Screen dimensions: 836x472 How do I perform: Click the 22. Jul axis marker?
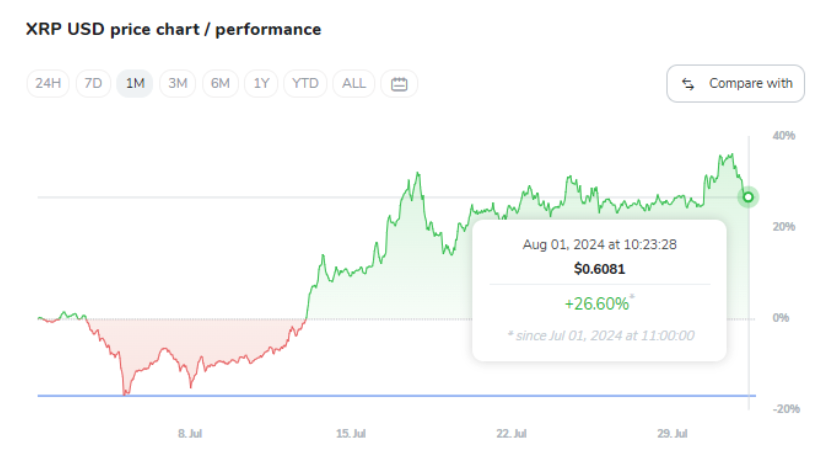tap(511, 434)
